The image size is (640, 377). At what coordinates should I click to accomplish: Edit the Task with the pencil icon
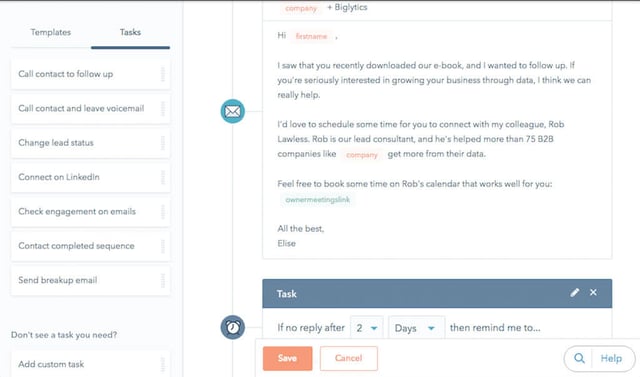575,293
